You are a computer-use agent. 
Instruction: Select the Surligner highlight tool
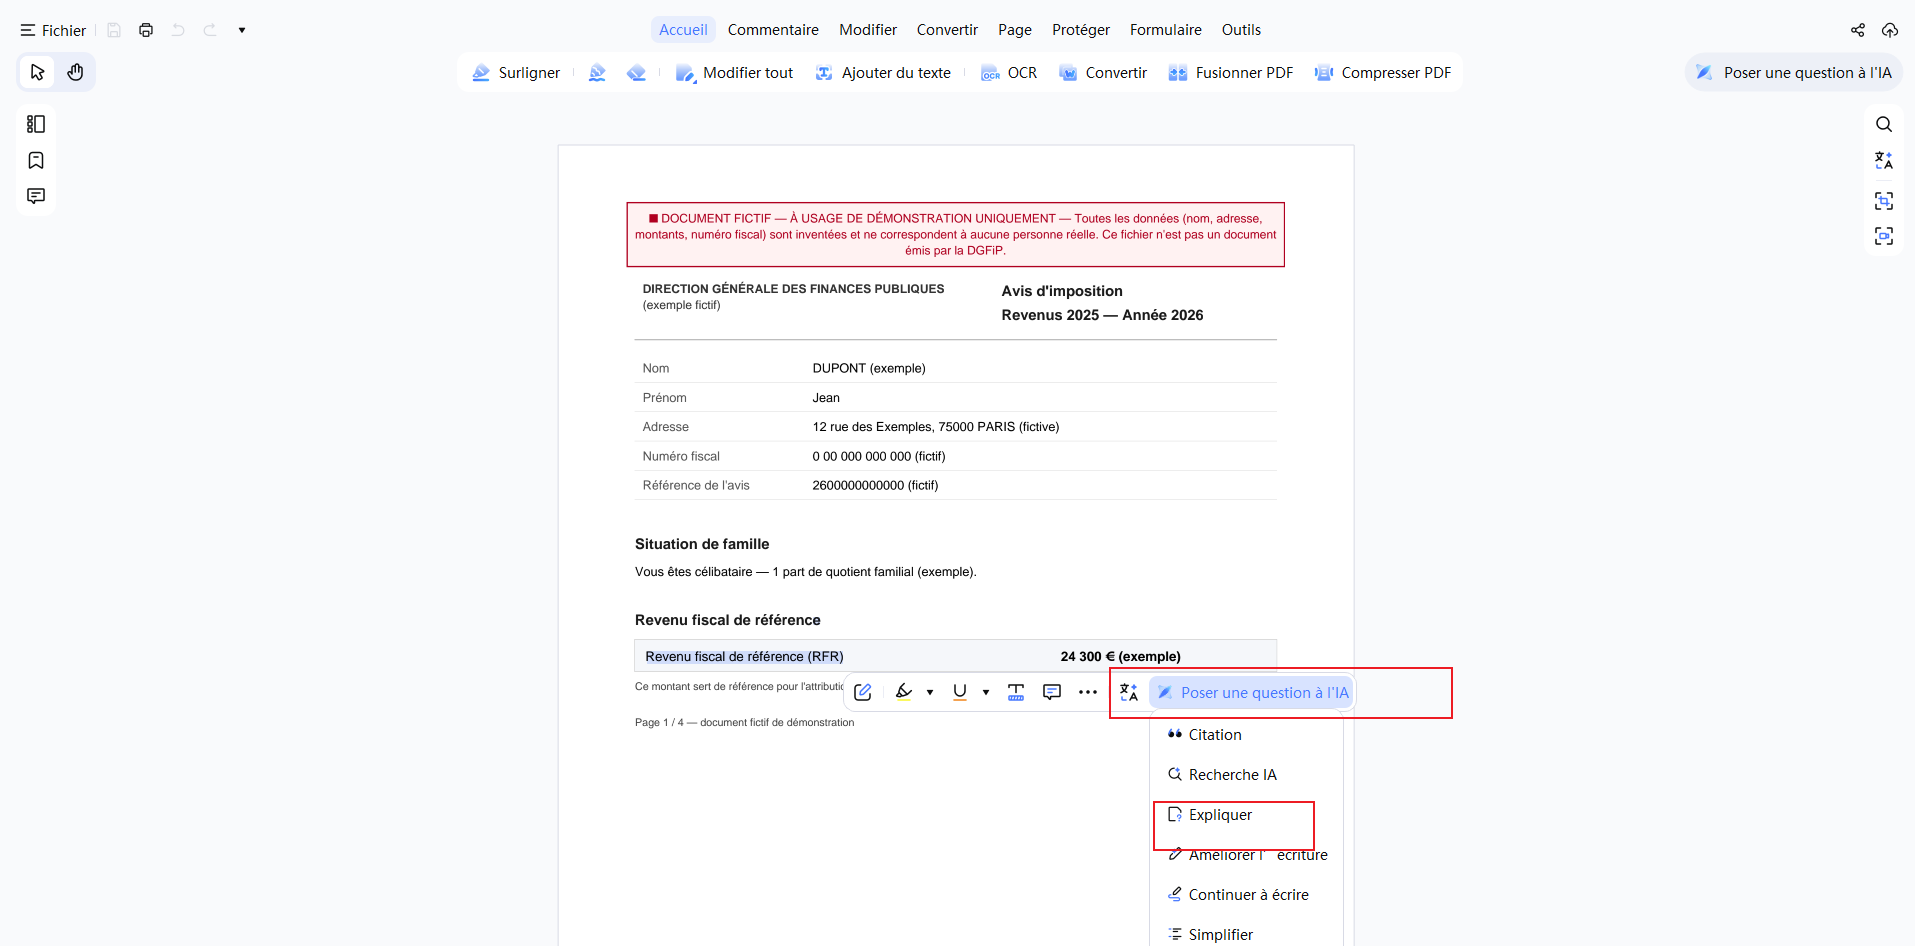tap(516, 73)
